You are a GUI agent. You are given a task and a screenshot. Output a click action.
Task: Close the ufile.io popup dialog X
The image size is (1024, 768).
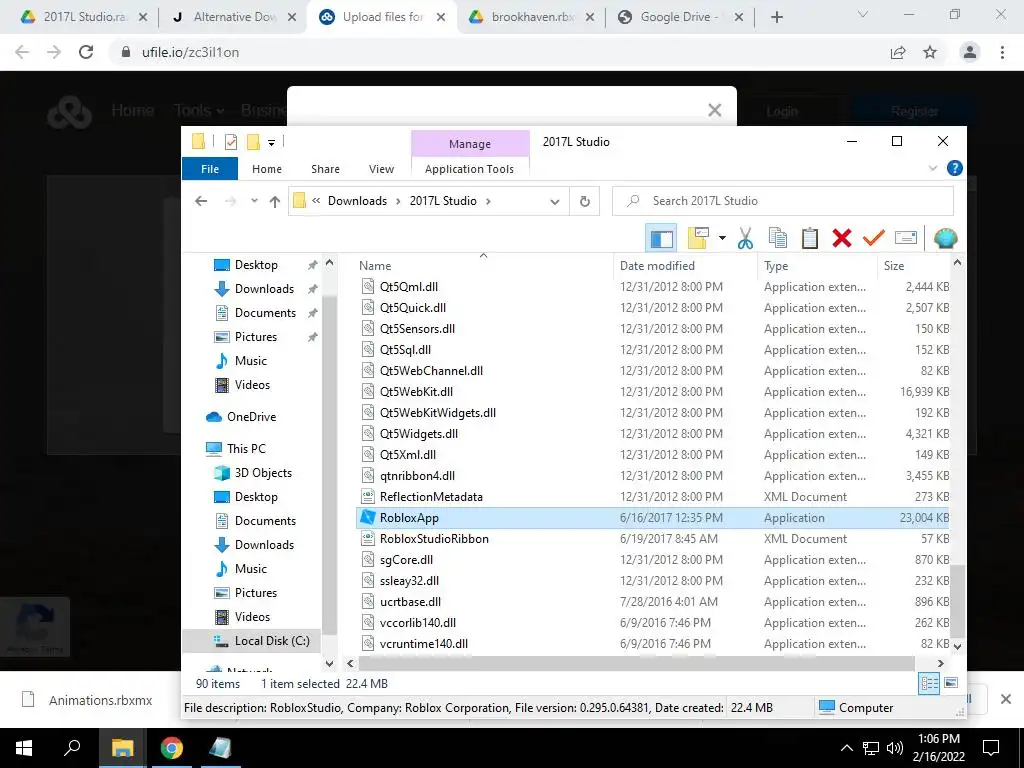[x=714, y=110]
